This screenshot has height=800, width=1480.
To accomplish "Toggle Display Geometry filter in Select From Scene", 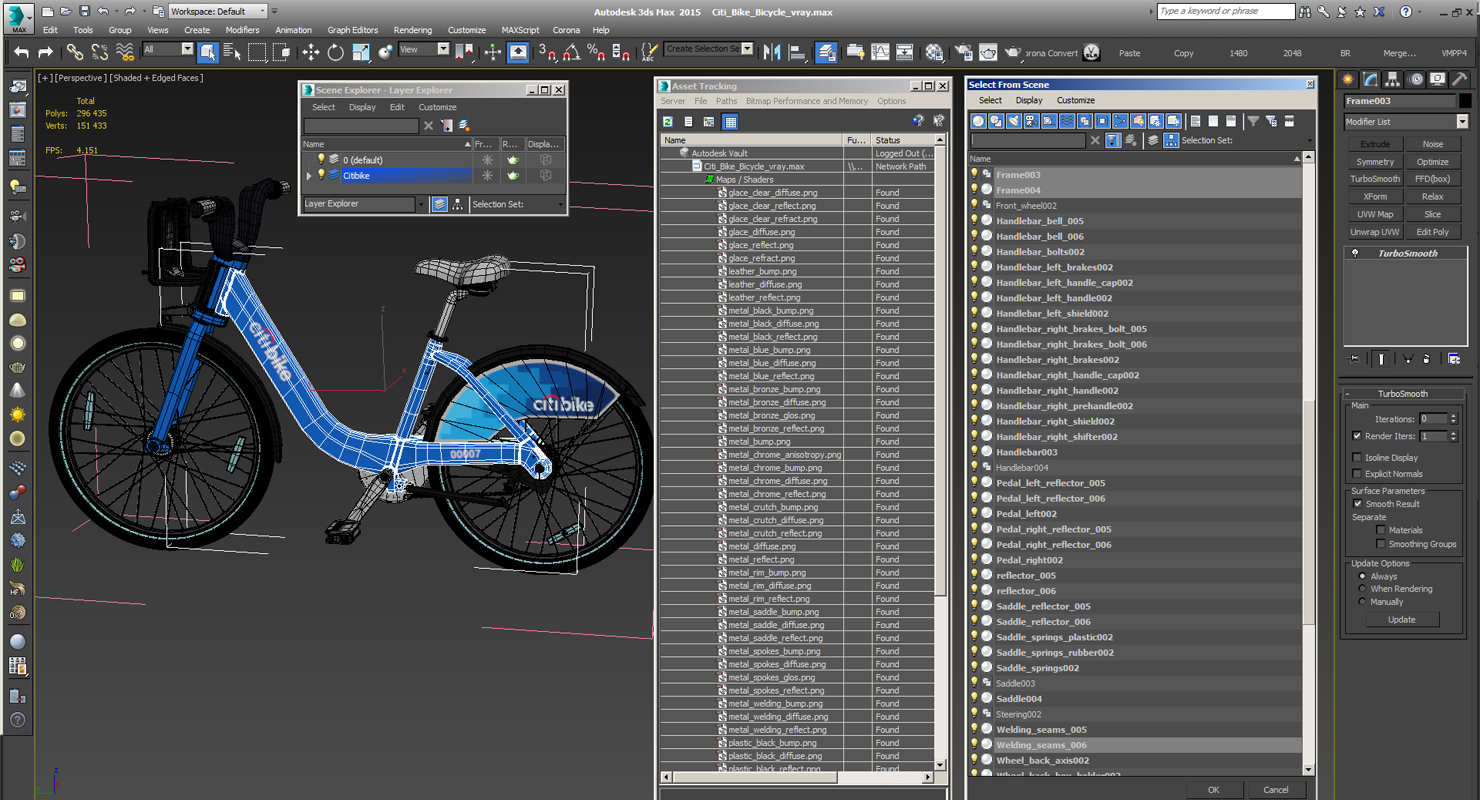I will point(979,121).
